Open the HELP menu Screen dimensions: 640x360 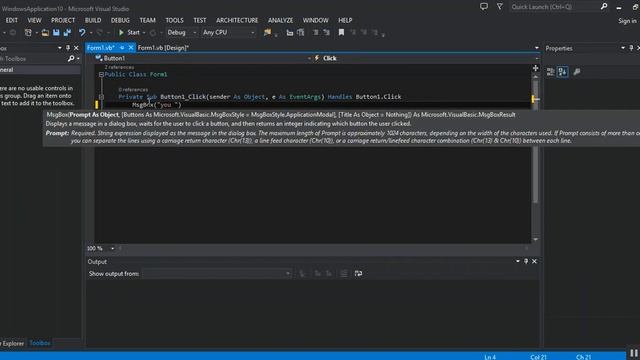(x=345, y=20)
